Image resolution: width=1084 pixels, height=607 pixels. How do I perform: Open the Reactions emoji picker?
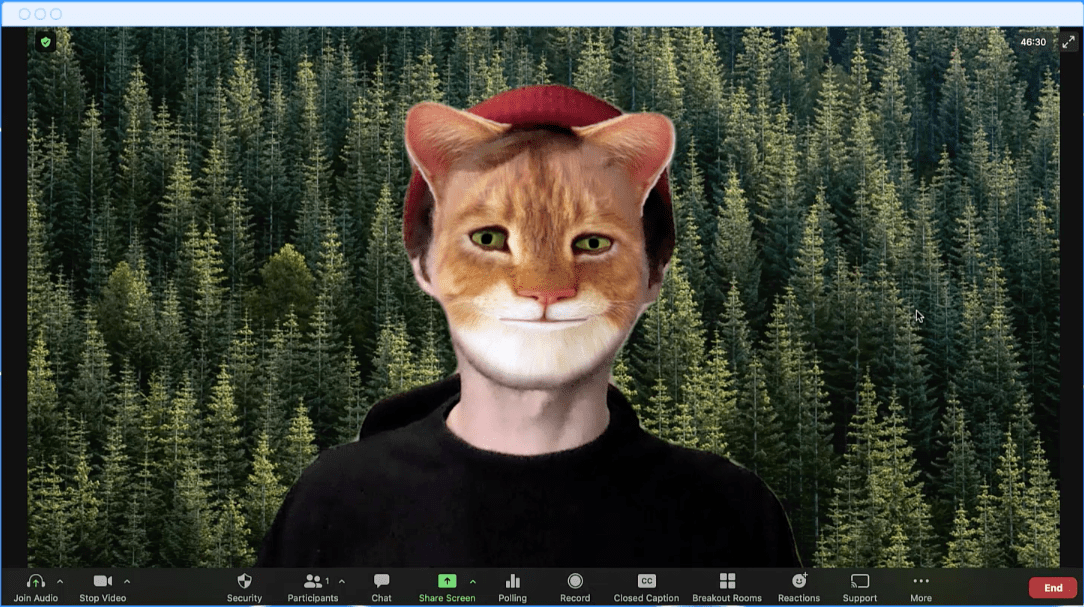click(x=799, y=582)
